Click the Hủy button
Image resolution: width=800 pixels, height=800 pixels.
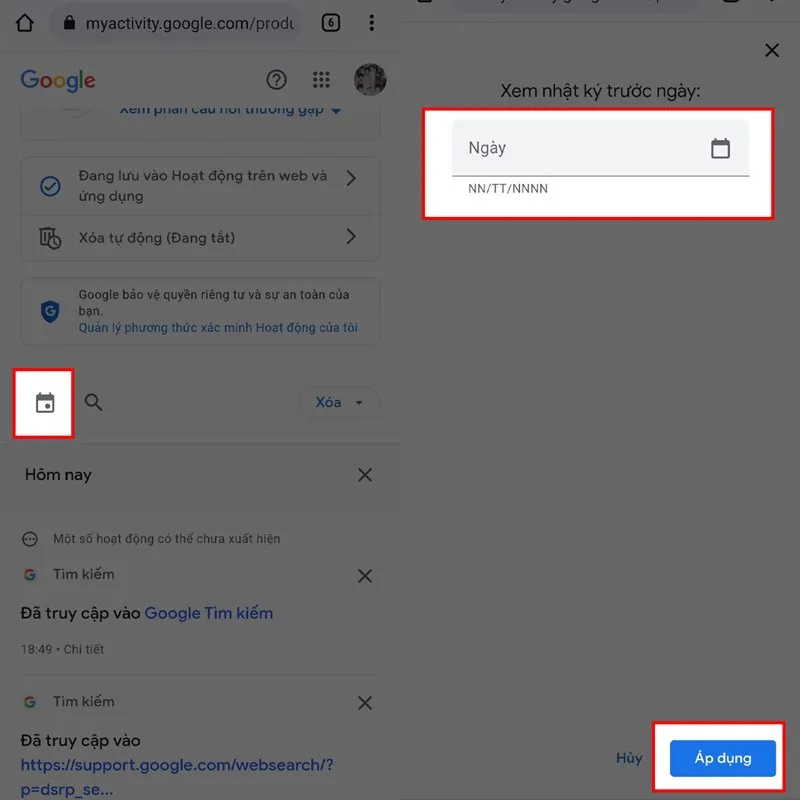pos(629,758)
